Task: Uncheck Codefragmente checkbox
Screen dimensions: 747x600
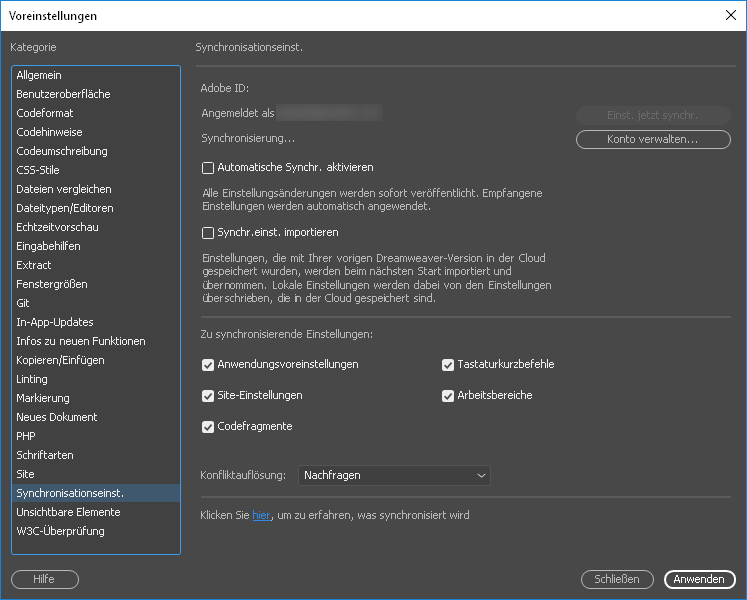Action: tap(208, 427)
